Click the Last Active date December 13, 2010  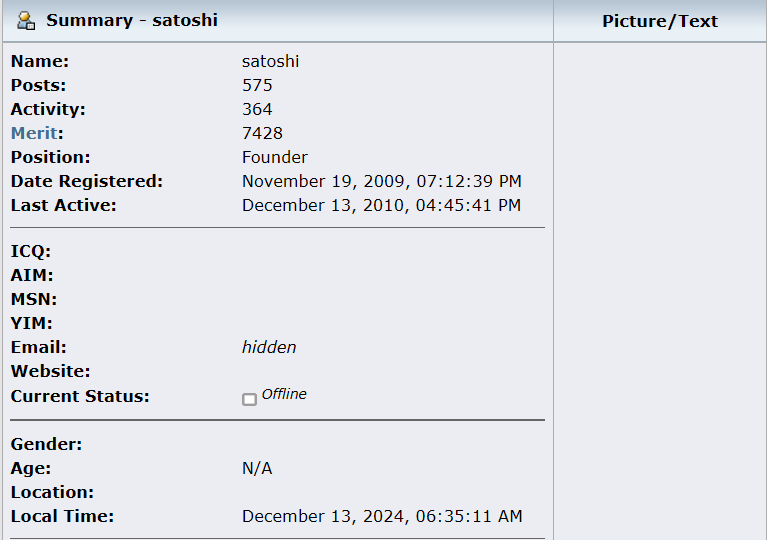pyautogui.click(x=381, y=205)
